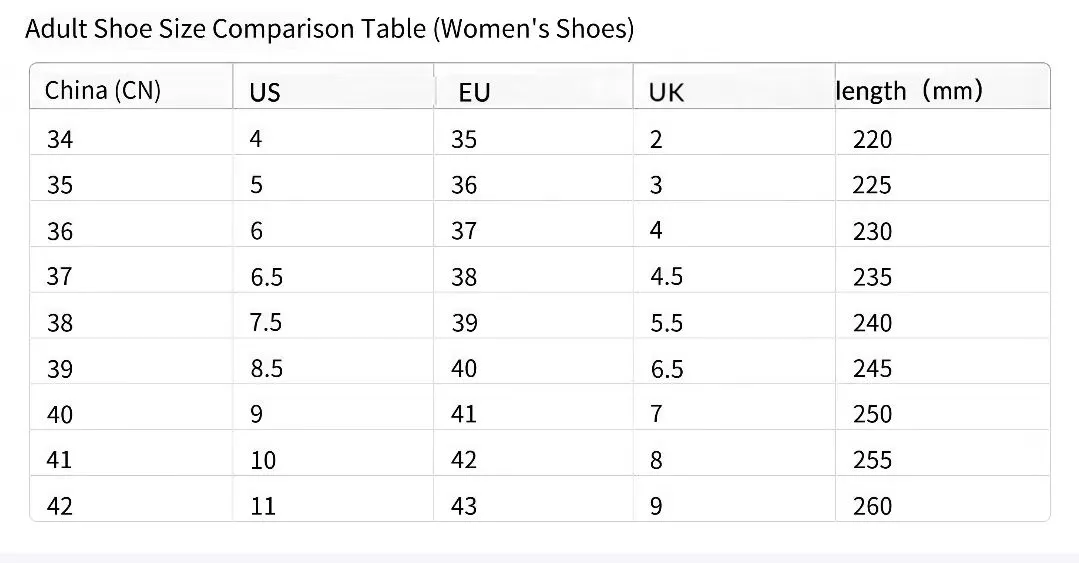Click the table title above the size chart
This screenshot has height=563, width=1079.
[329, 29]
